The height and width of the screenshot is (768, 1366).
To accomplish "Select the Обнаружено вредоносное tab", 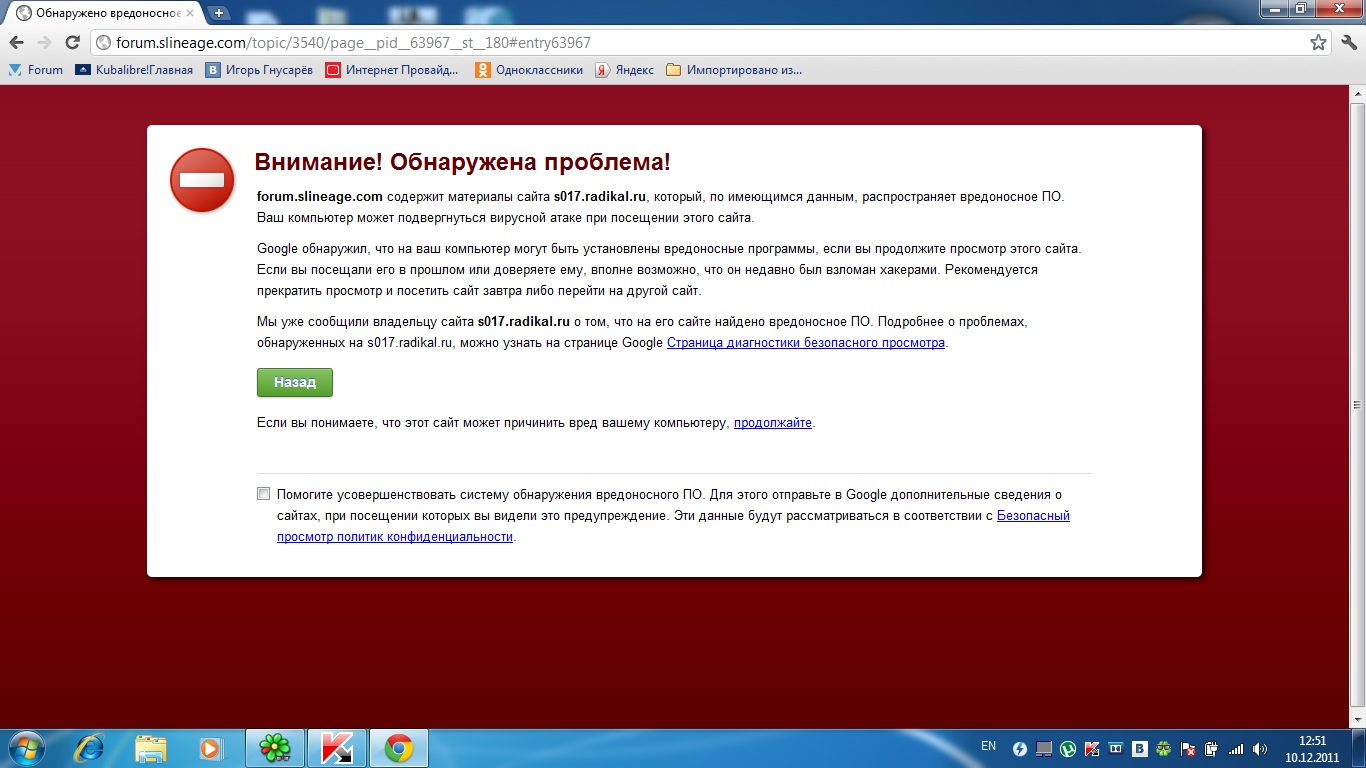I will click(x=105, y=13).
